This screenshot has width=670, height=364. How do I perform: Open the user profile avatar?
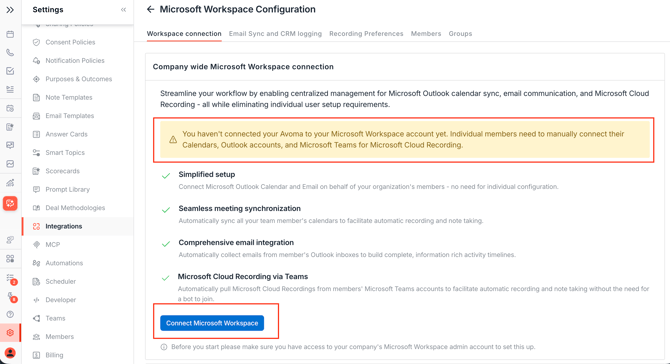(x=10, y=353)
